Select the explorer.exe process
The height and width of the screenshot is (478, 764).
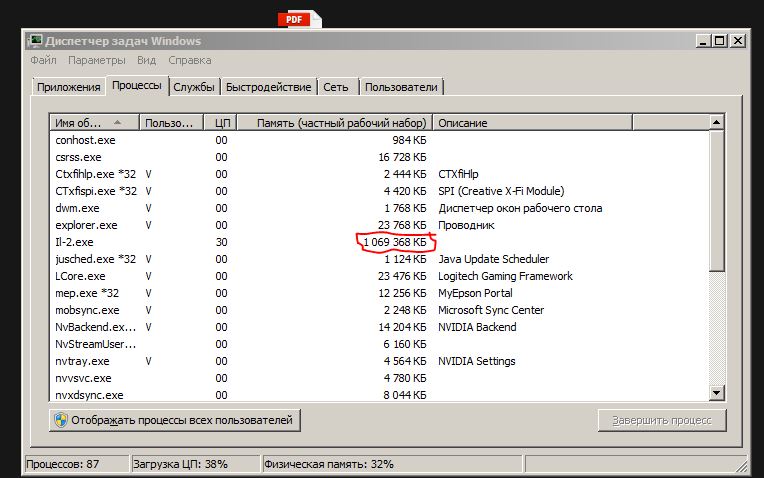click(x=380, y=225)
